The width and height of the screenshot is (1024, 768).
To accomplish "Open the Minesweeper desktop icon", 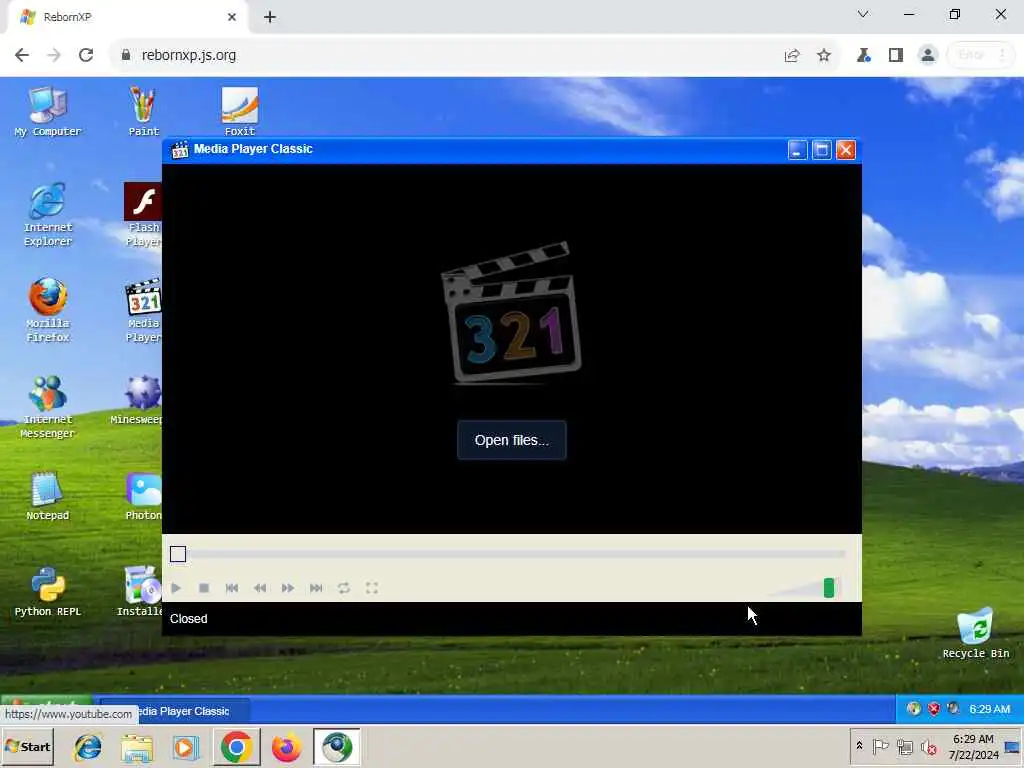I will pyautogui.click(x=138, y=400).
